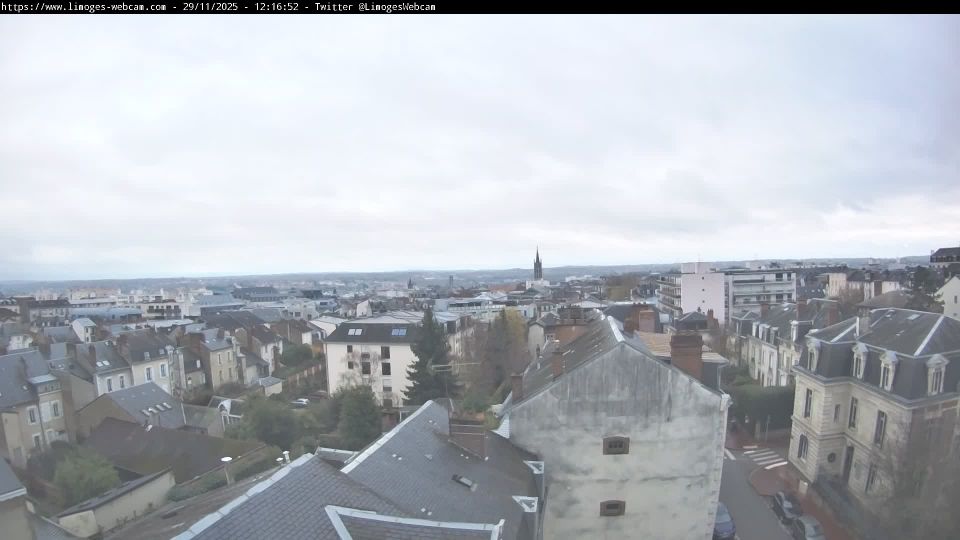Click the limoges-webcam.com URL in header
Viewport: 960px width, 540px height.
click(84, 7)
